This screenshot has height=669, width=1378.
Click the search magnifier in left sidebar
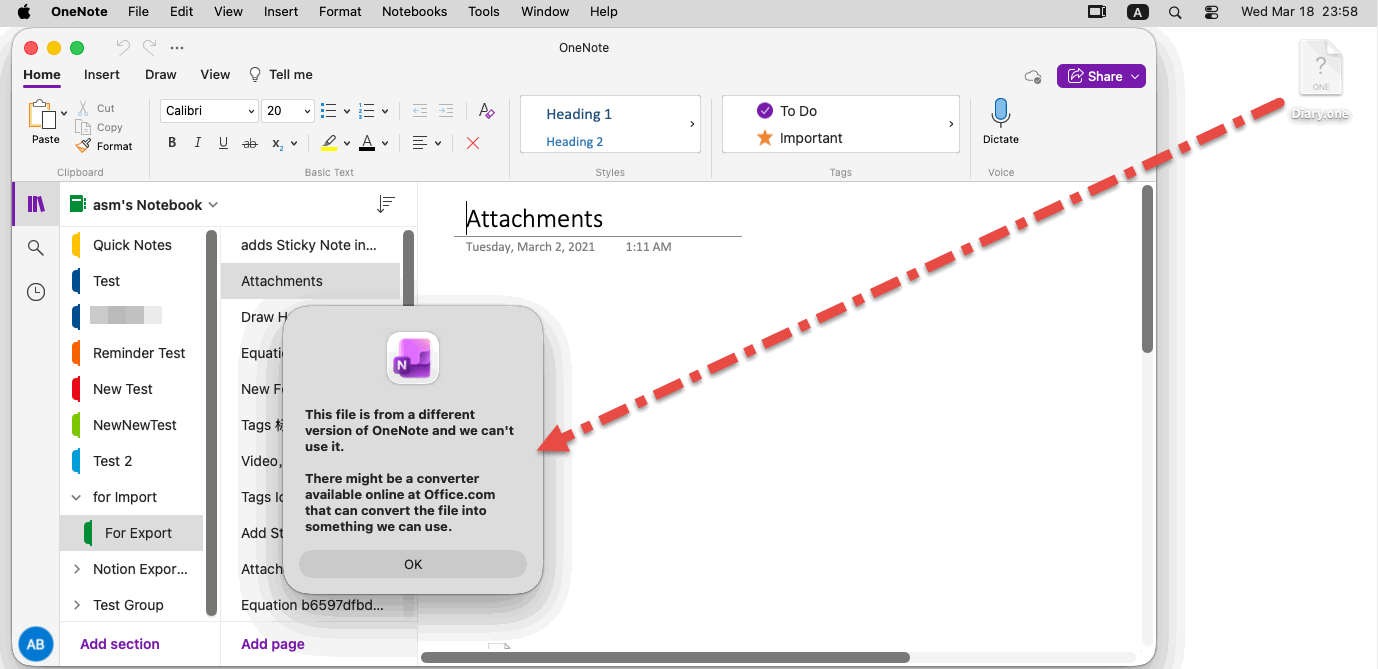point(36,248)
